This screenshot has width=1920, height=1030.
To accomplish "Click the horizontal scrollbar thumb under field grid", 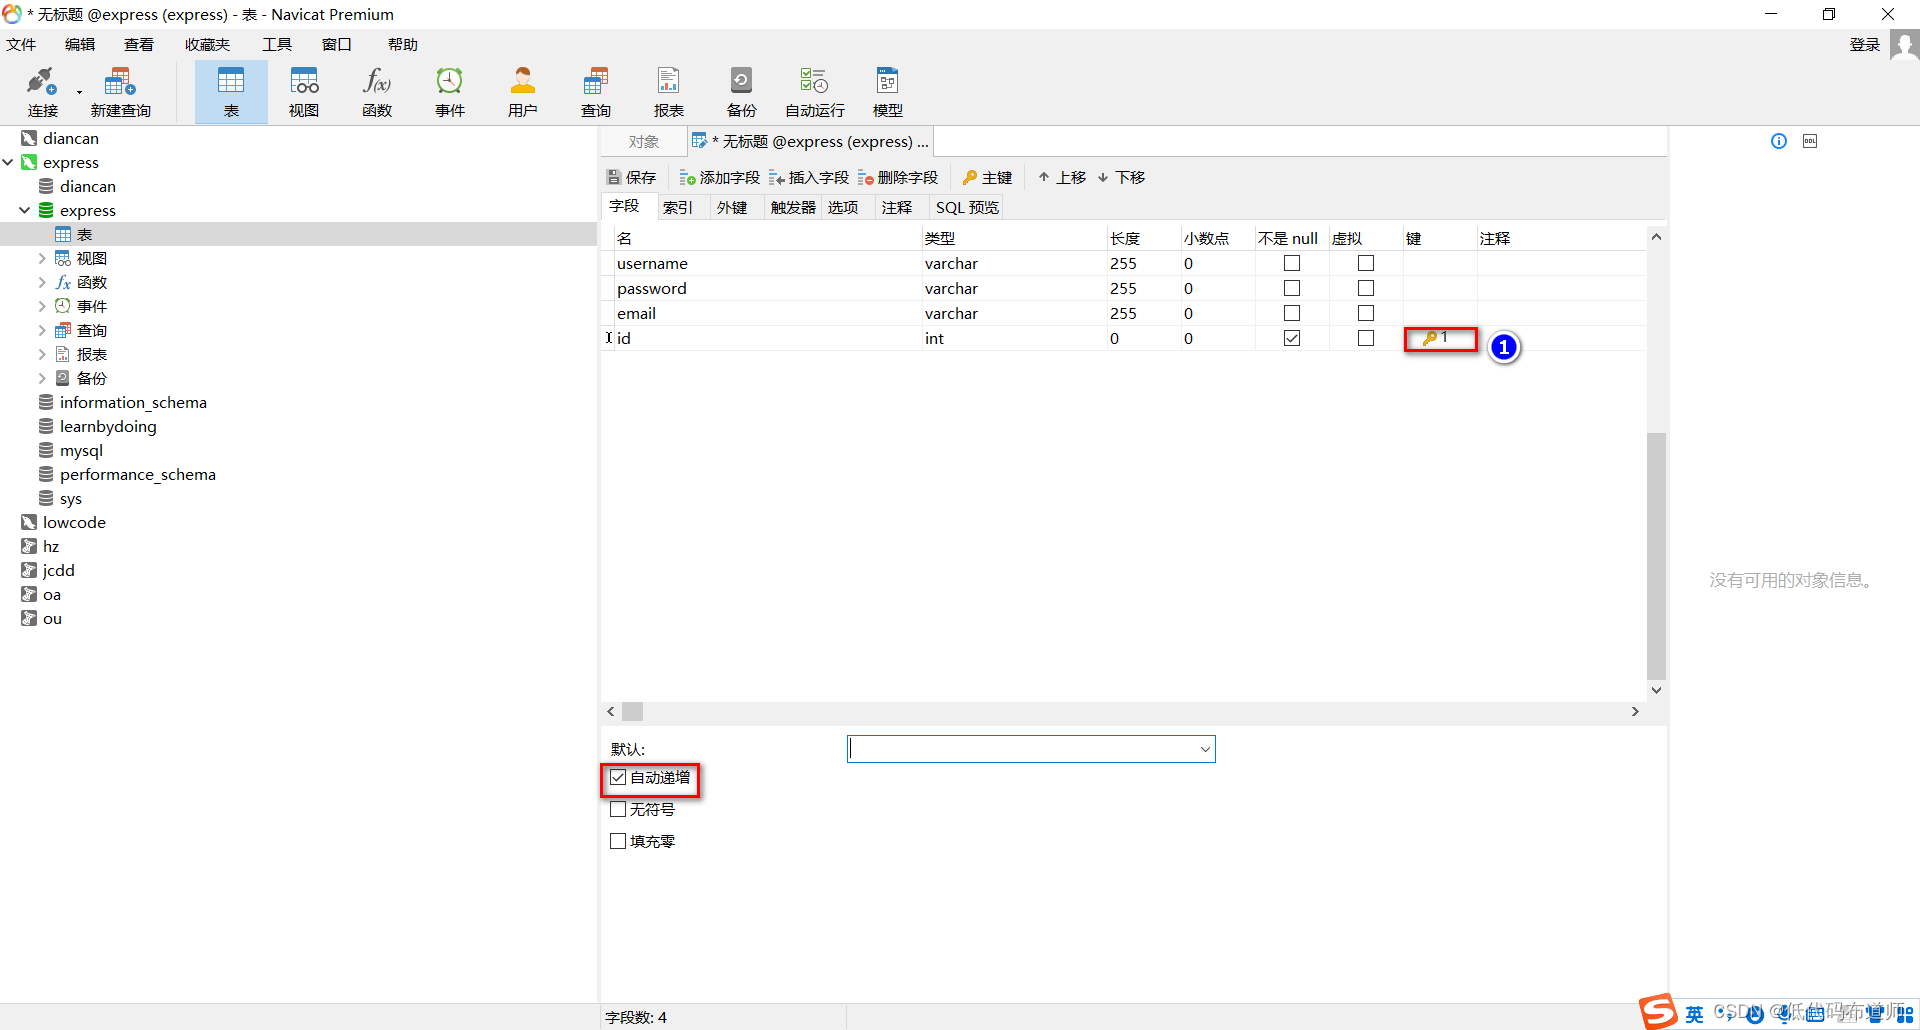I will tap(632, 712).
